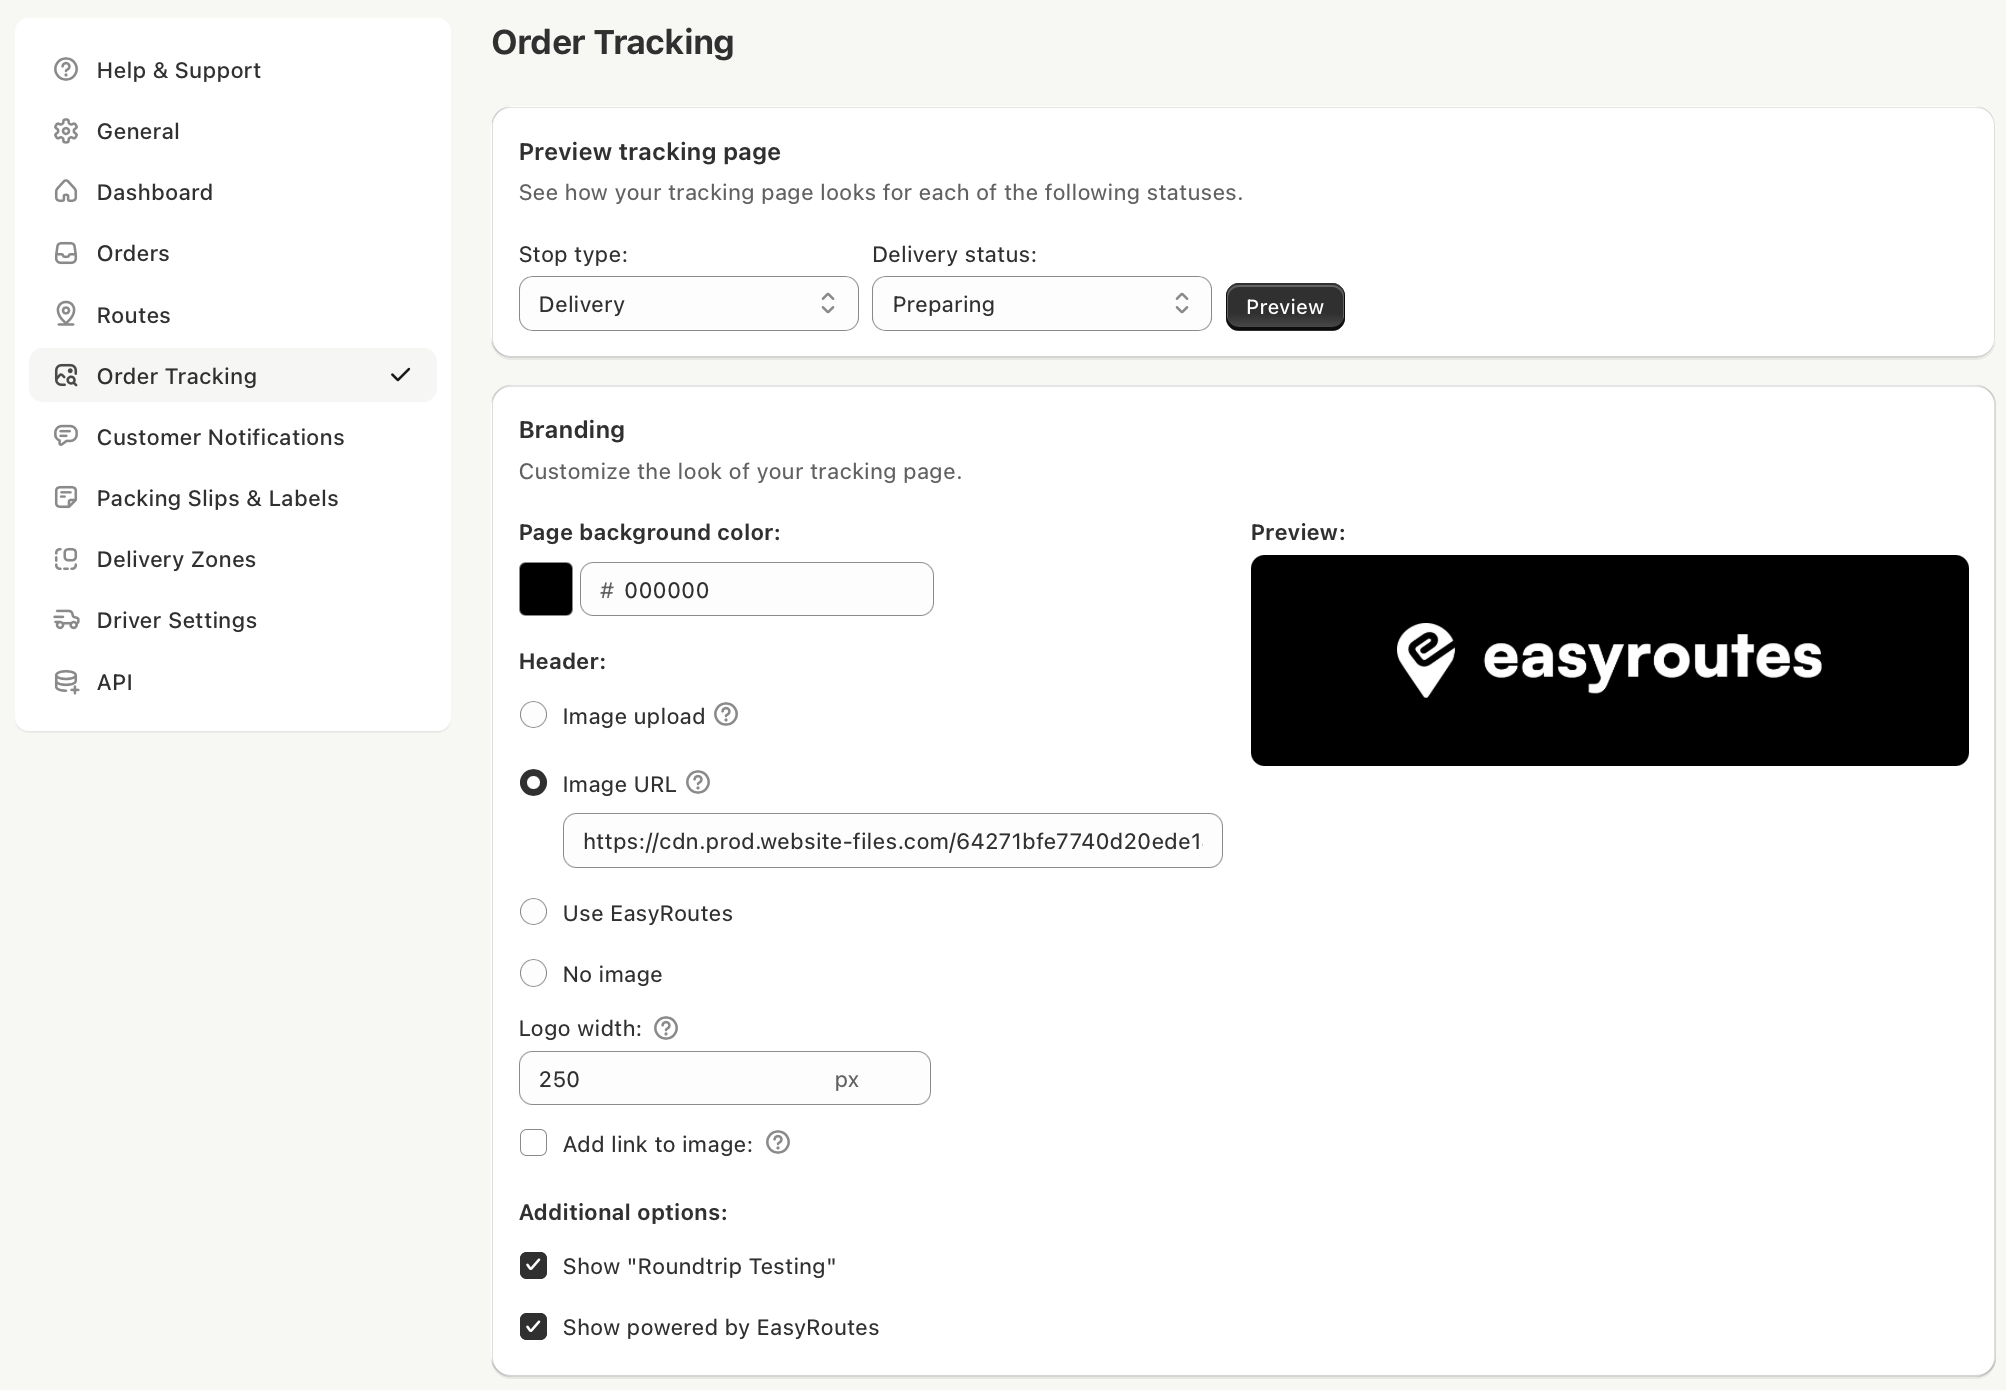Image resolution: width=2006 pixels, height=1390 pixels.
Task: Click the Help & Support question mark icon
Action: pos(66,70)
